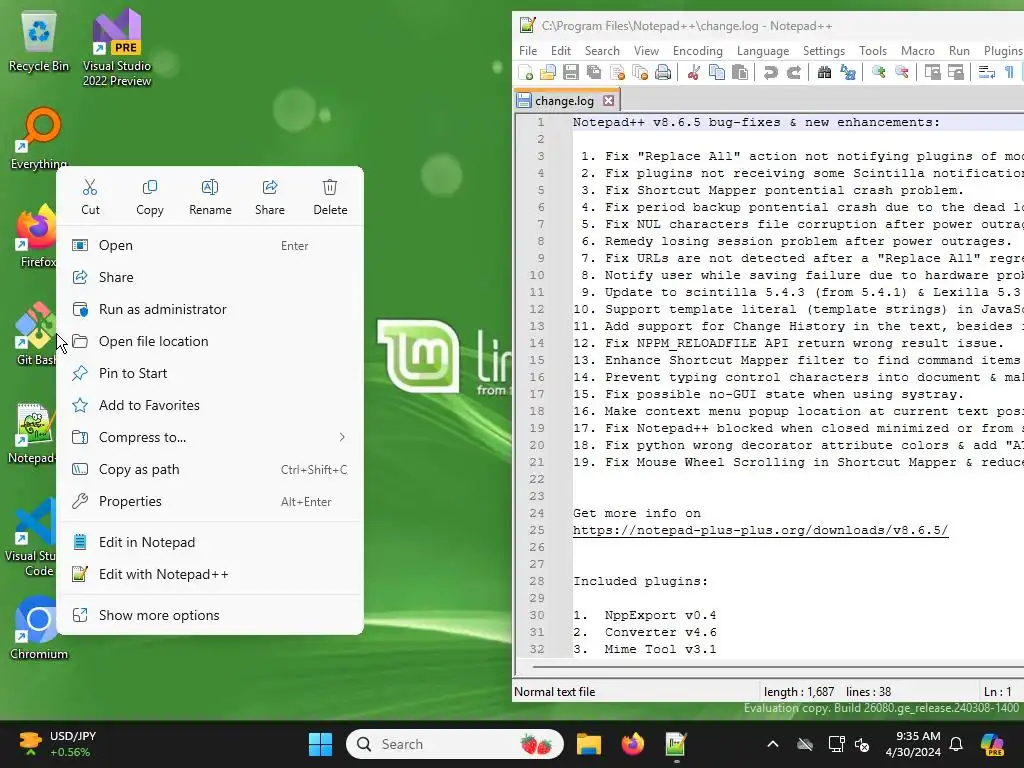This screenshot has height=768, width=1024.
Task: Click the Save All icon in Notepad++ toolbar
Action: pos(594,72)
